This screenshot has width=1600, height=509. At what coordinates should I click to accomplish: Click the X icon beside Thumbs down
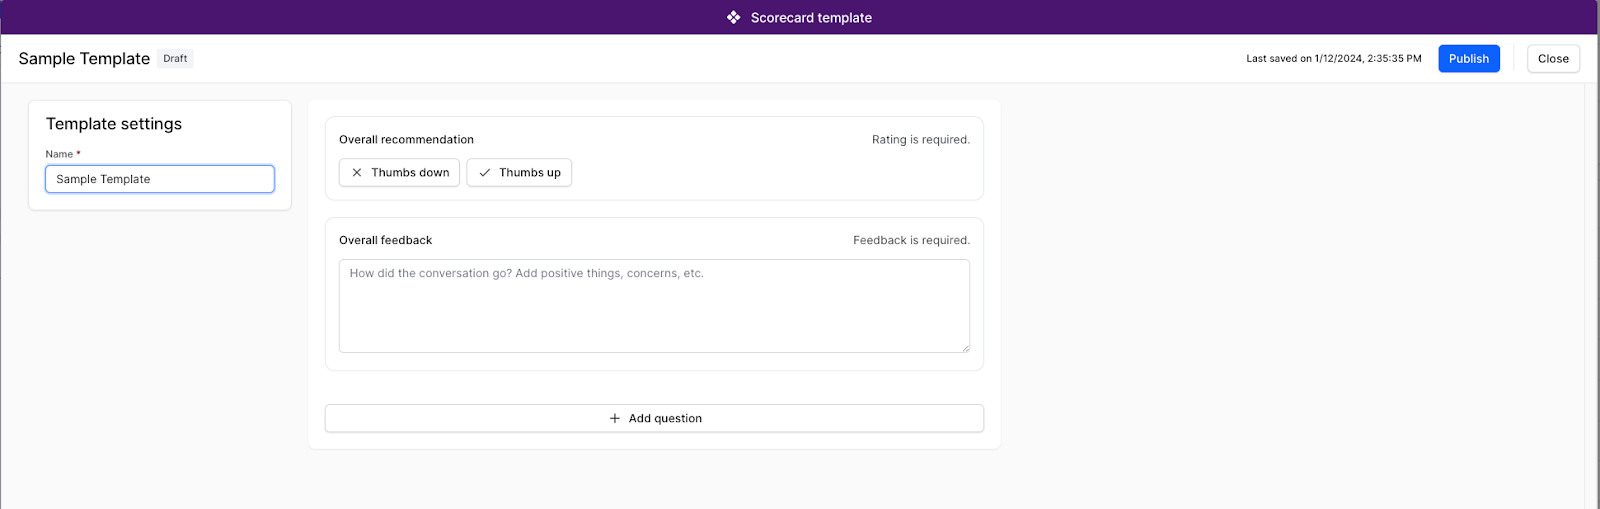click(357, 173)
